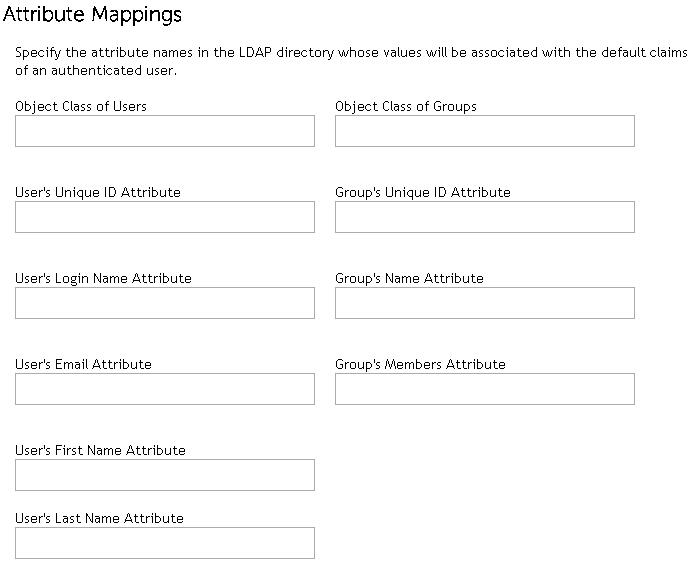The width and height of the screenshot is (690, 563).
Task: Click the "Group's Members Attribute" label text
Action: click(420, 364)
